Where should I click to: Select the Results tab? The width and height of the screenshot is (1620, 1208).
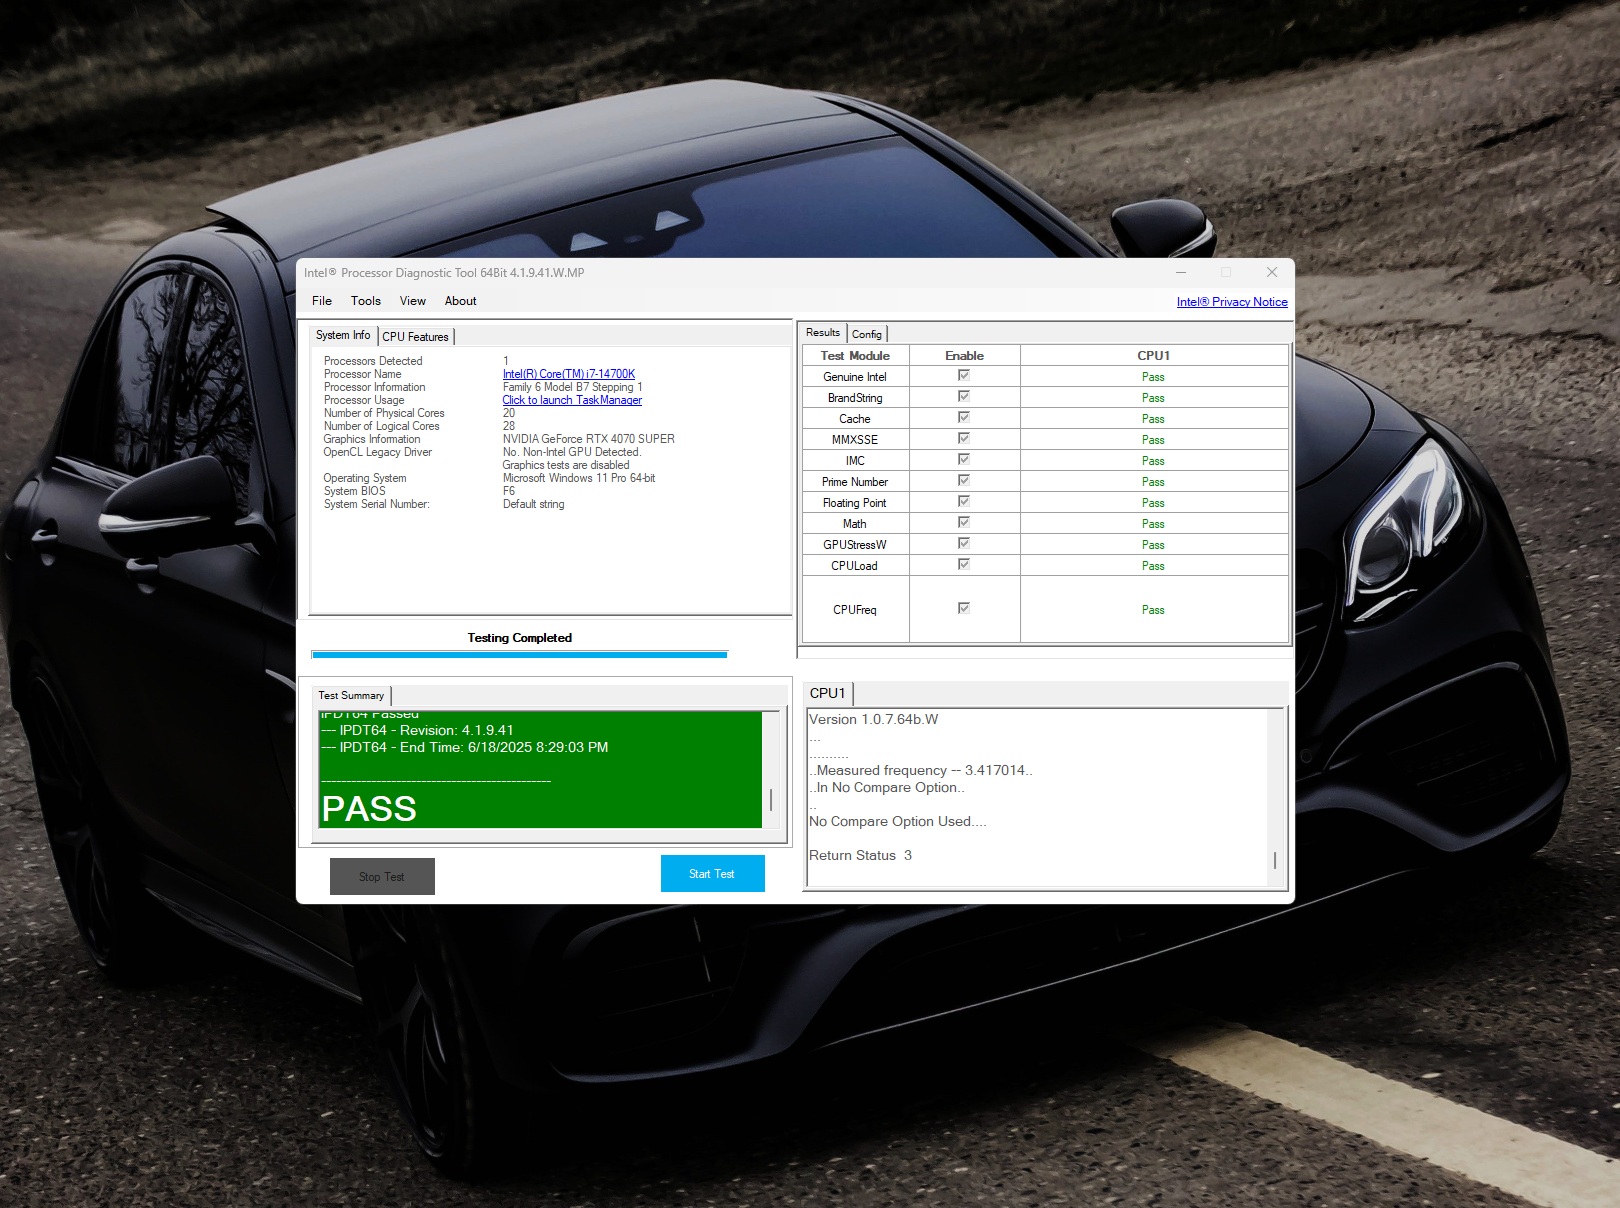[822, 333]
